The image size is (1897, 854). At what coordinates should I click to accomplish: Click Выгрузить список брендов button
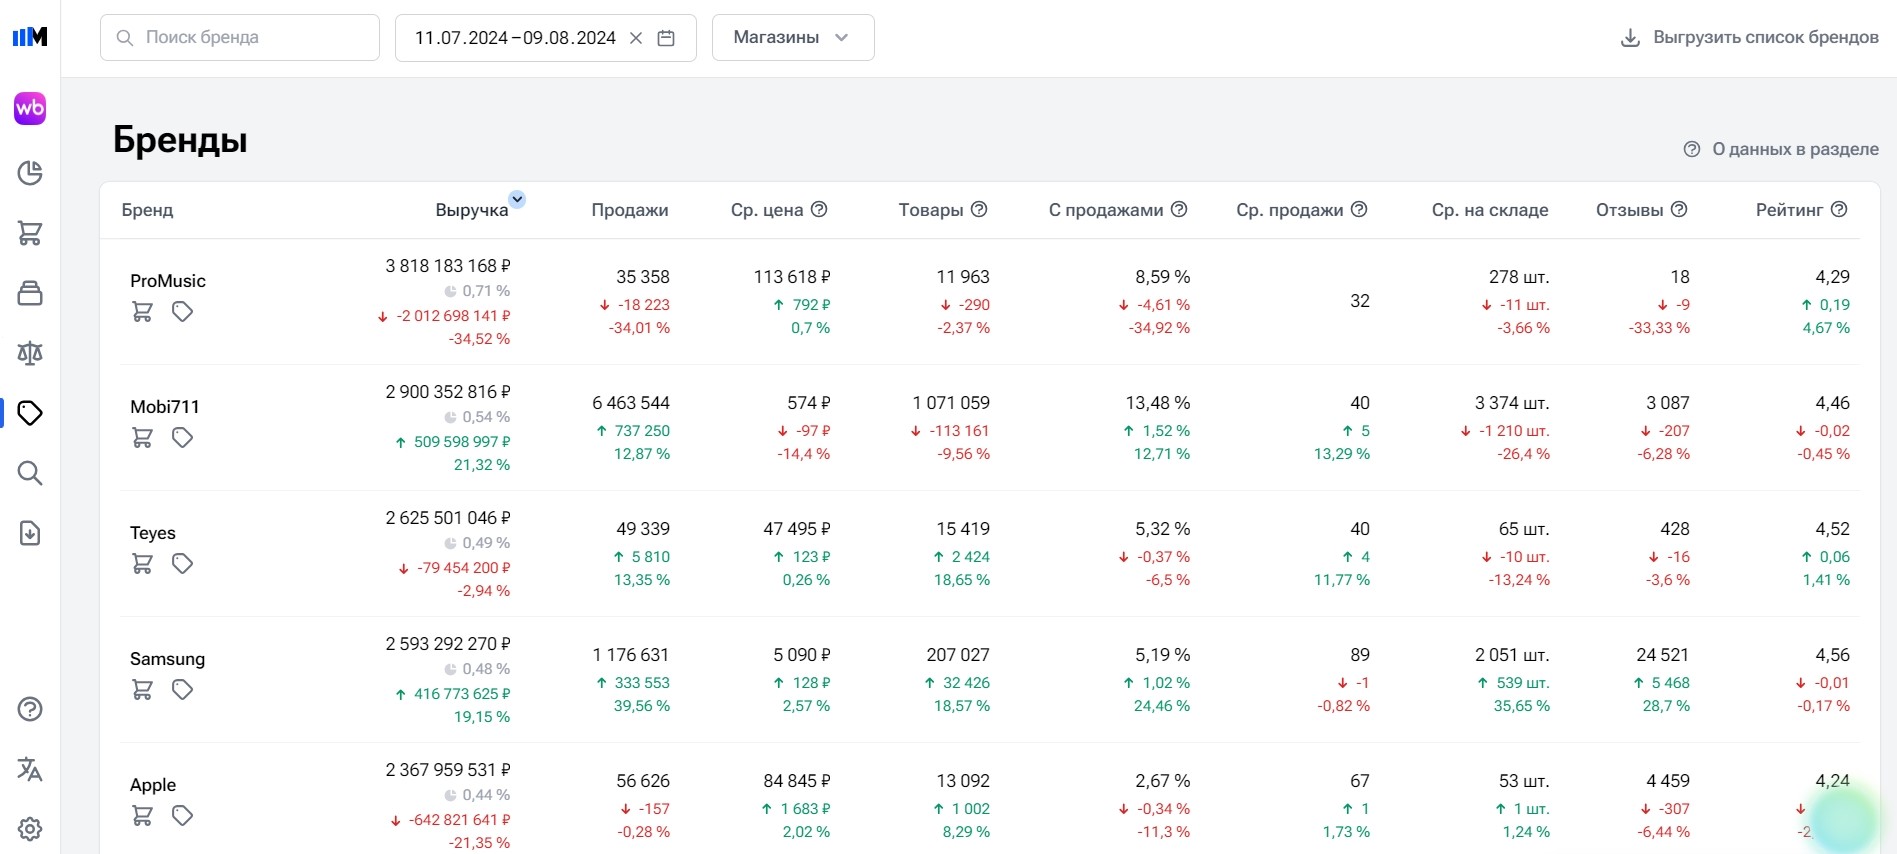[x=1750, y=38]
